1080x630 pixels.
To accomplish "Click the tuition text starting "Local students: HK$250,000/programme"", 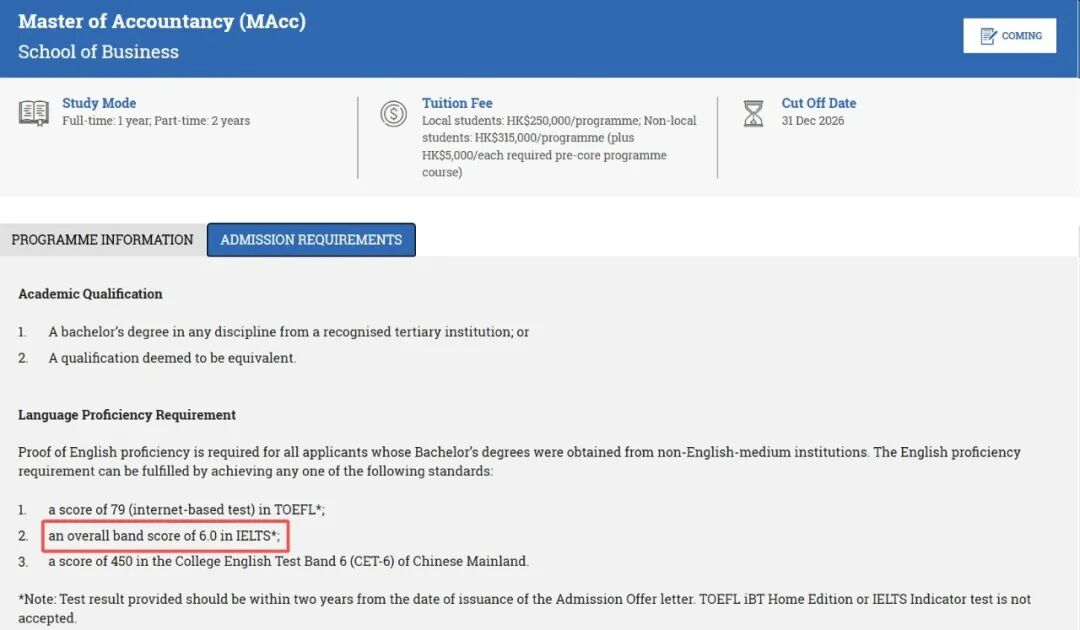I will pyautogui.click(x=559, y=146).
